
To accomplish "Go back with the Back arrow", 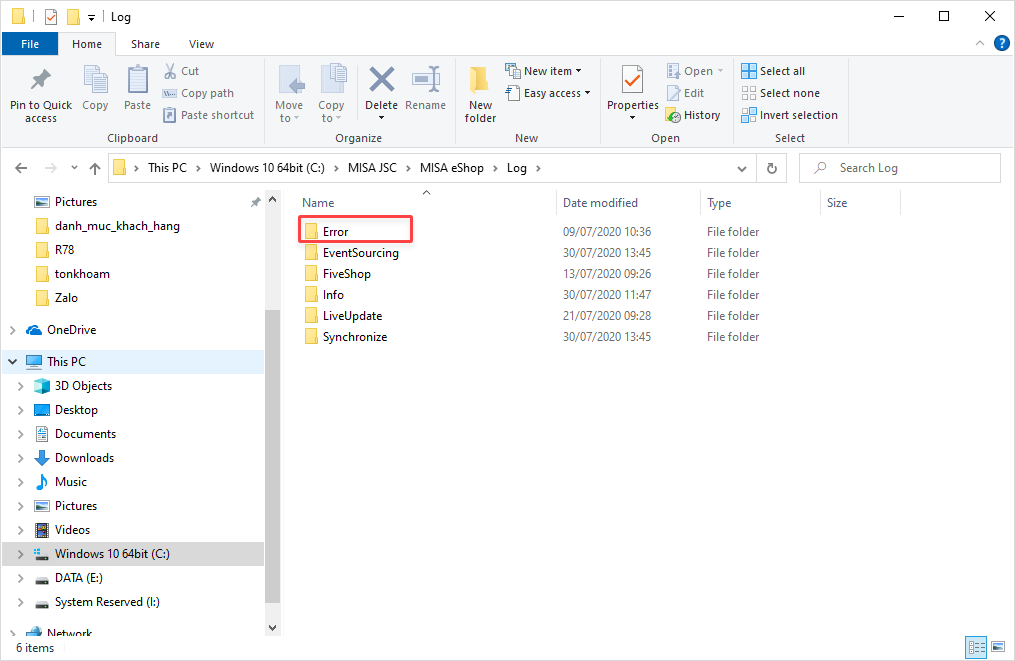I will tap(21, 168).
